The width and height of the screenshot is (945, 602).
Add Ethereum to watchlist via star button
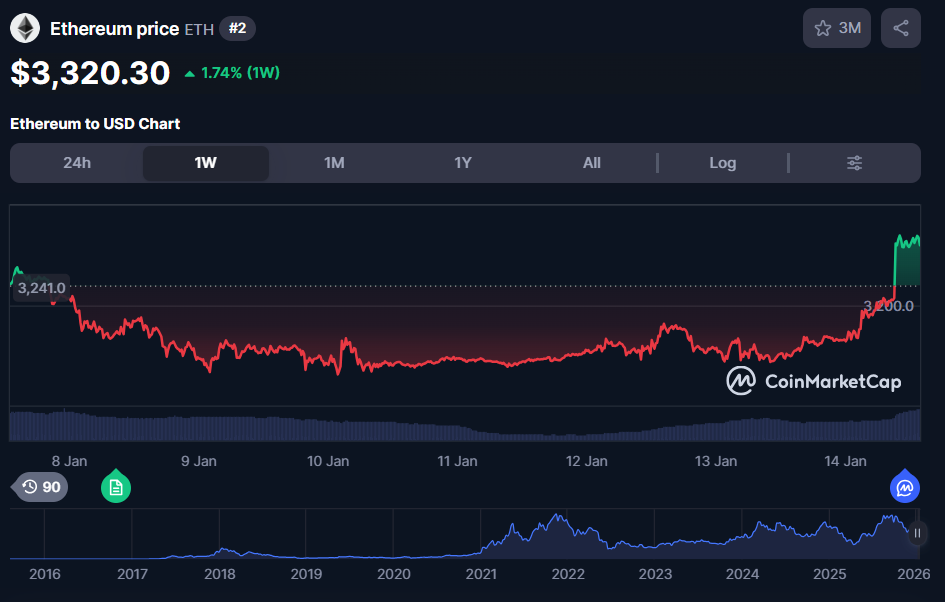pyautogui.click(x=837, y=28)
